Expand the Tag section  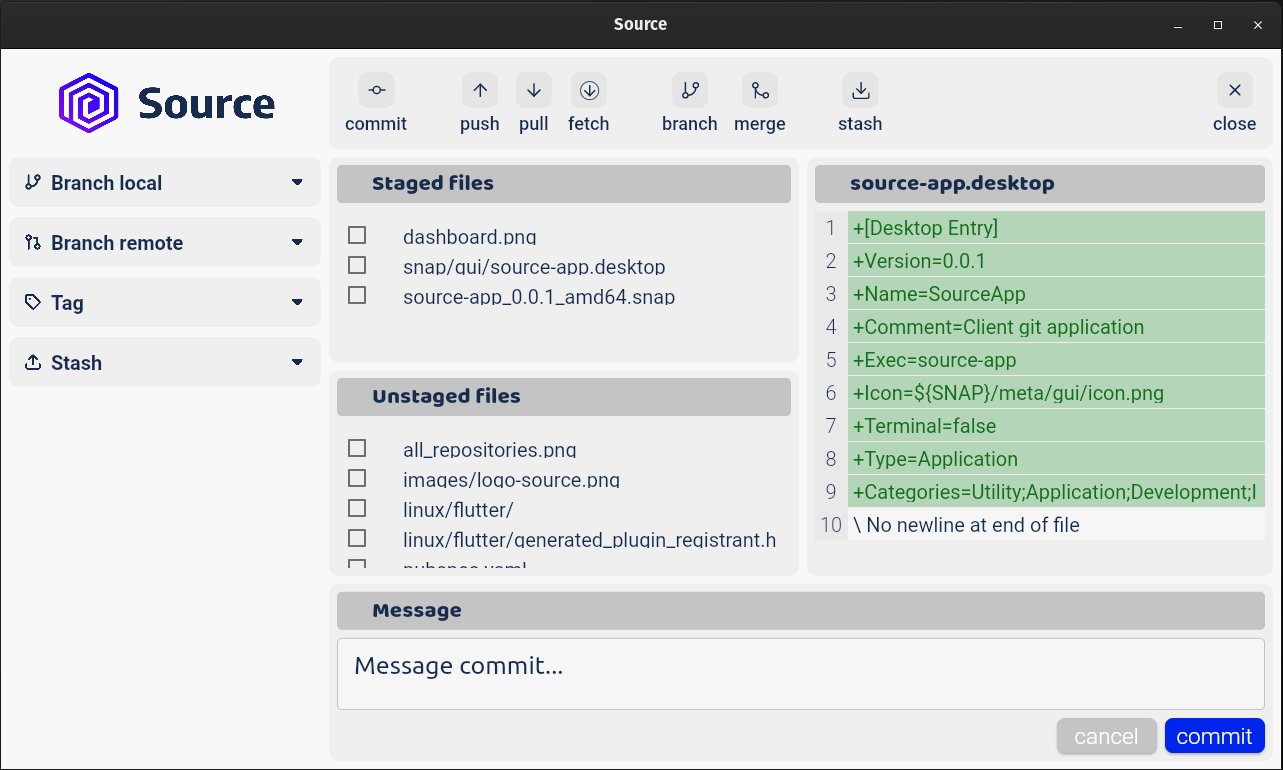point(296,302)
